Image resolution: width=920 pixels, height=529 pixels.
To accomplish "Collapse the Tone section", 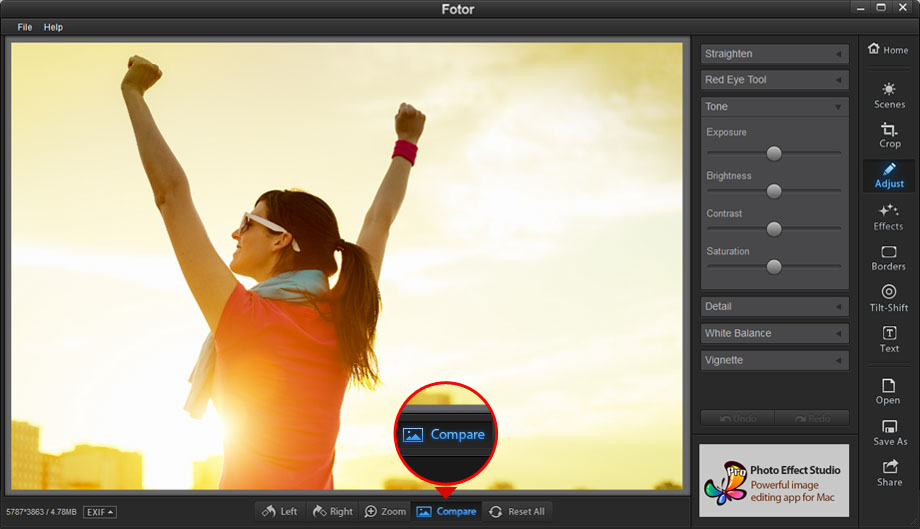I will [775, 106].
